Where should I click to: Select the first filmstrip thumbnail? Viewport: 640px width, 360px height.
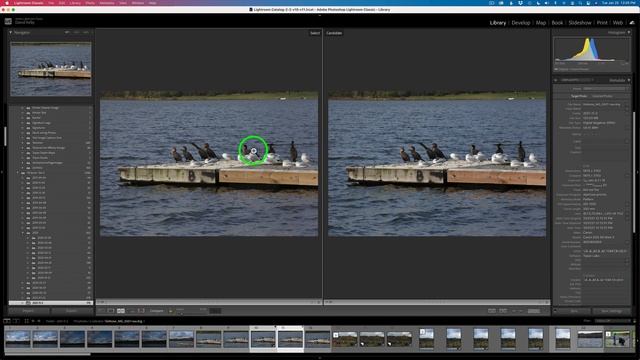(18, 339)
